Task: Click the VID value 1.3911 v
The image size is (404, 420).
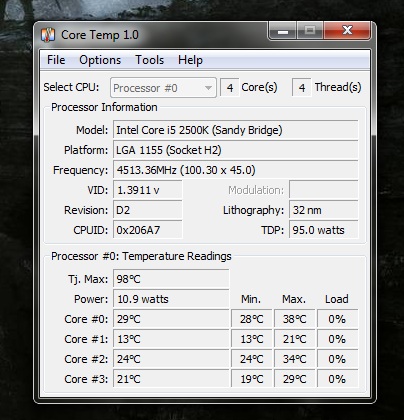Action: (x=148, y=190)
